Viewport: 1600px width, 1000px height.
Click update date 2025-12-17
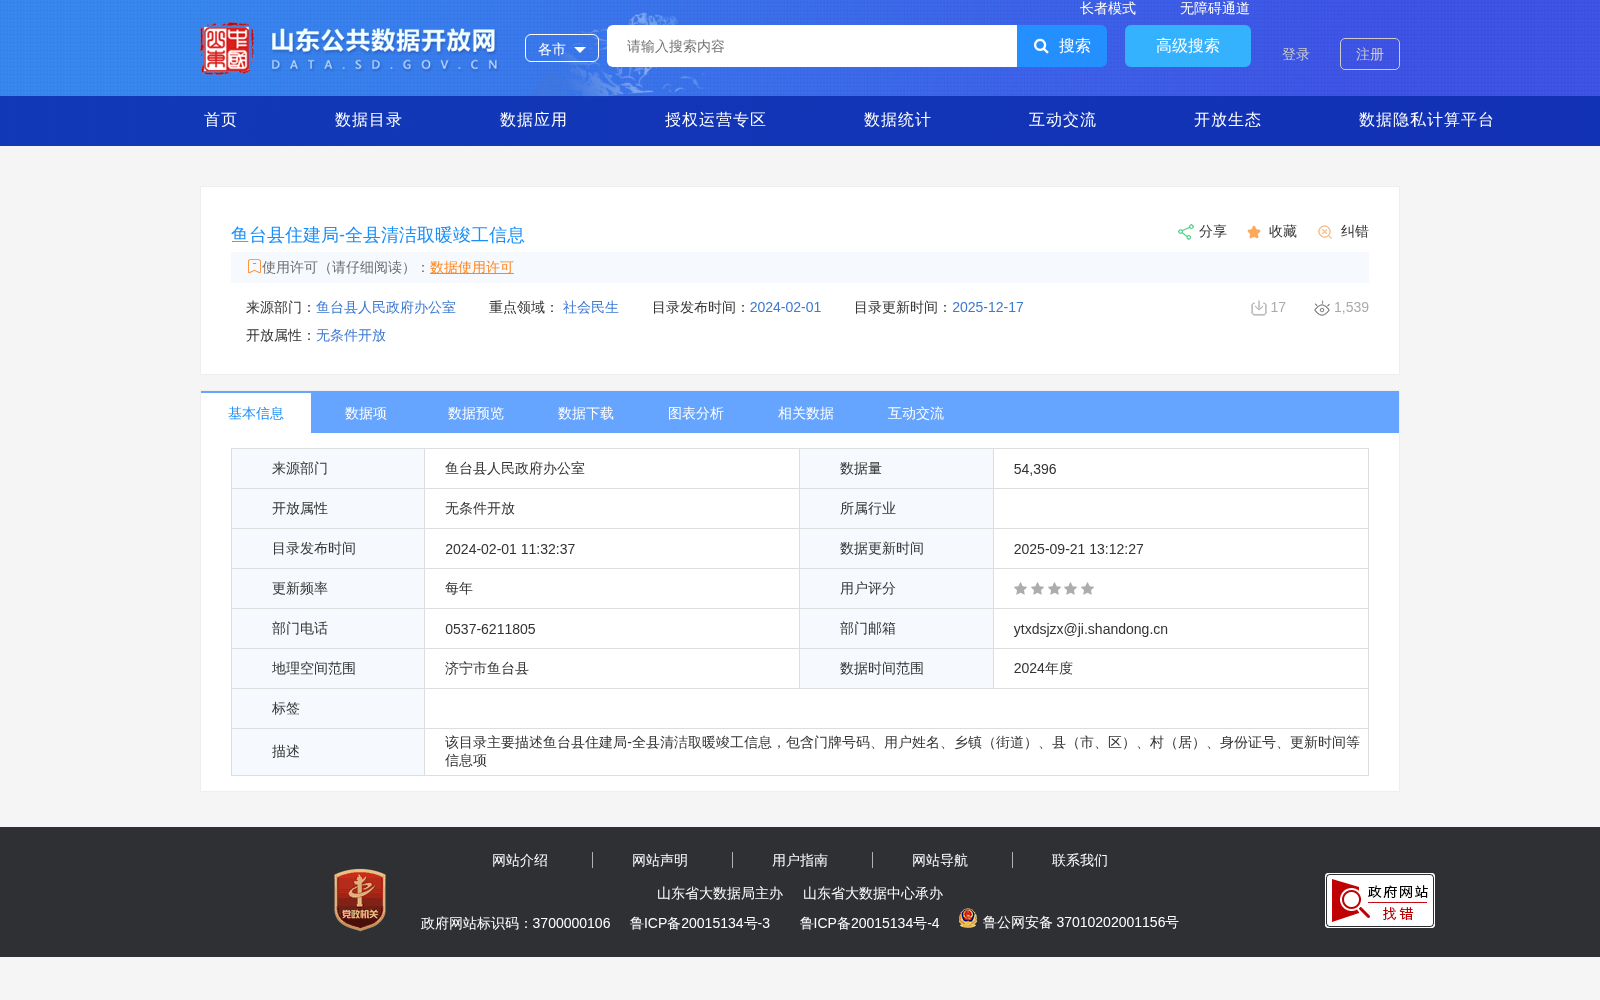pyautogui.click(x=988, y=307)
